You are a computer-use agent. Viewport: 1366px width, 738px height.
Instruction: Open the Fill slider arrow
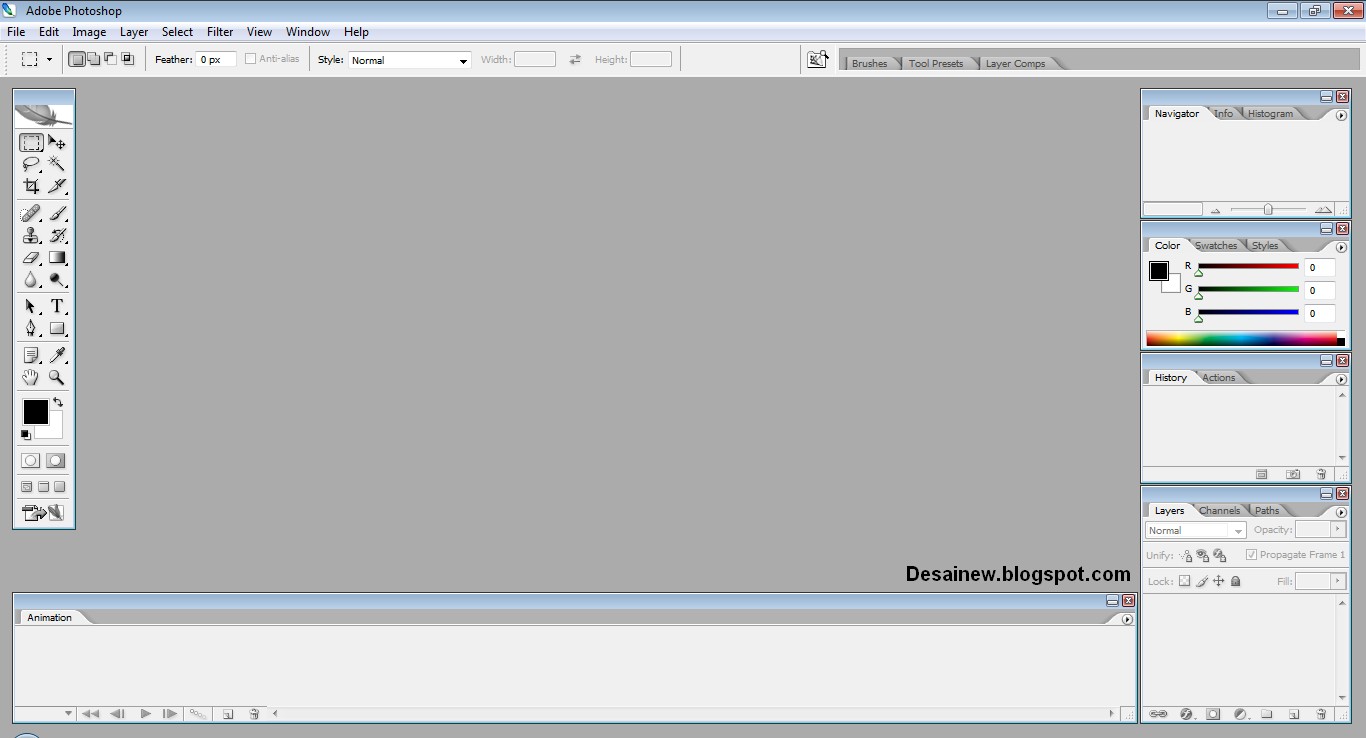point(1338,581)
